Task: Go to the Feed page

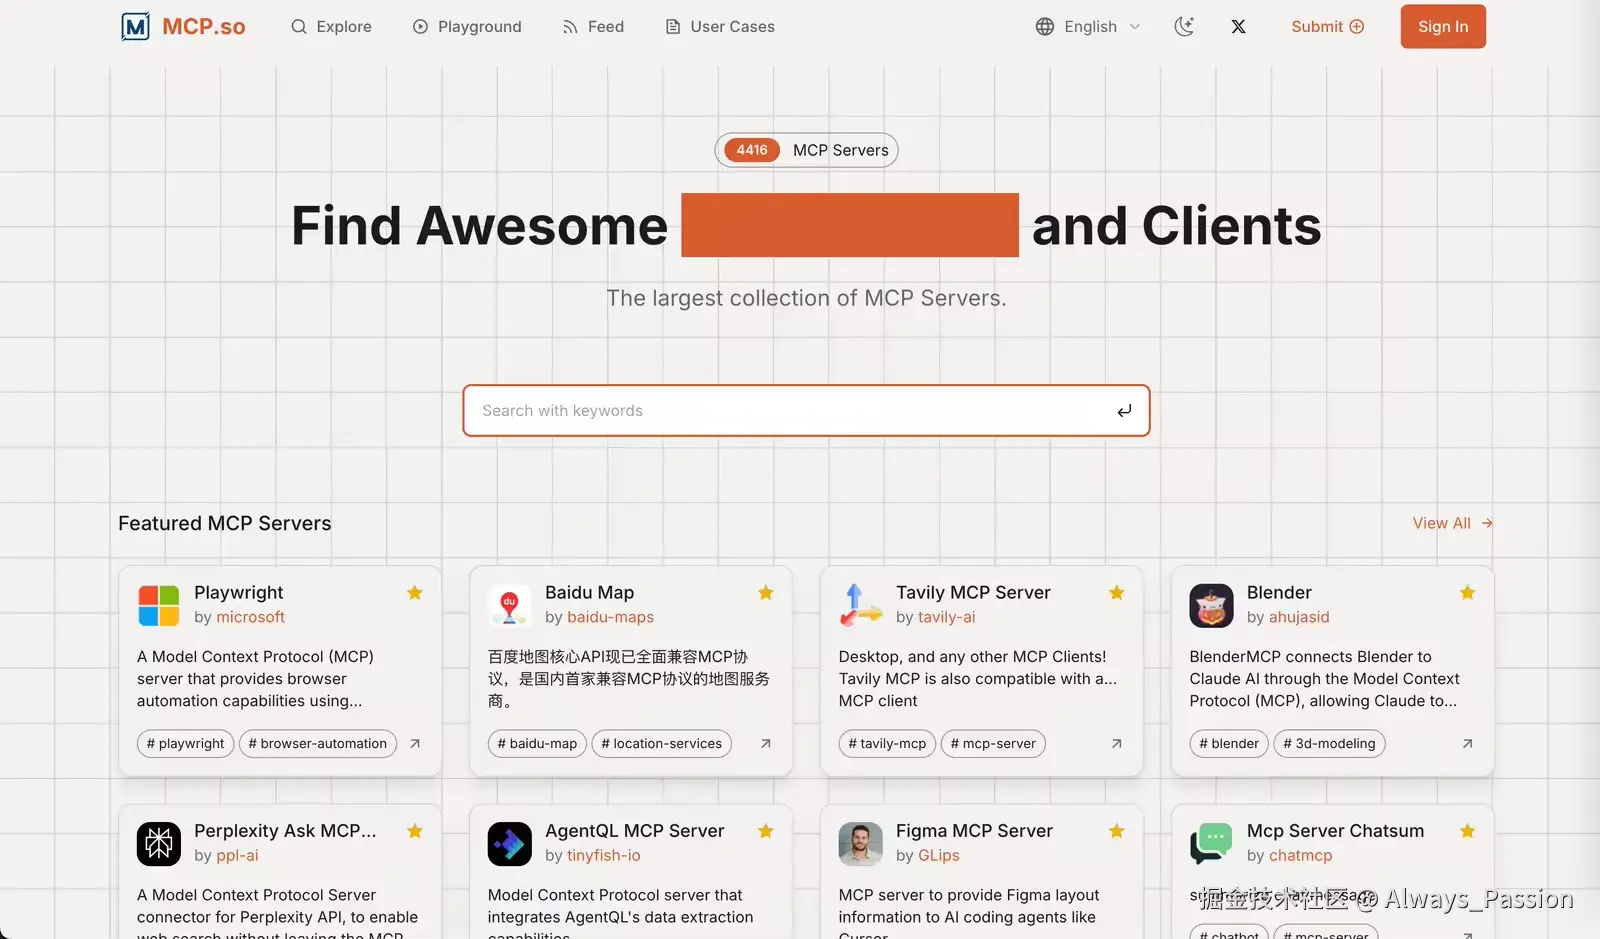Action: (593, 27)
